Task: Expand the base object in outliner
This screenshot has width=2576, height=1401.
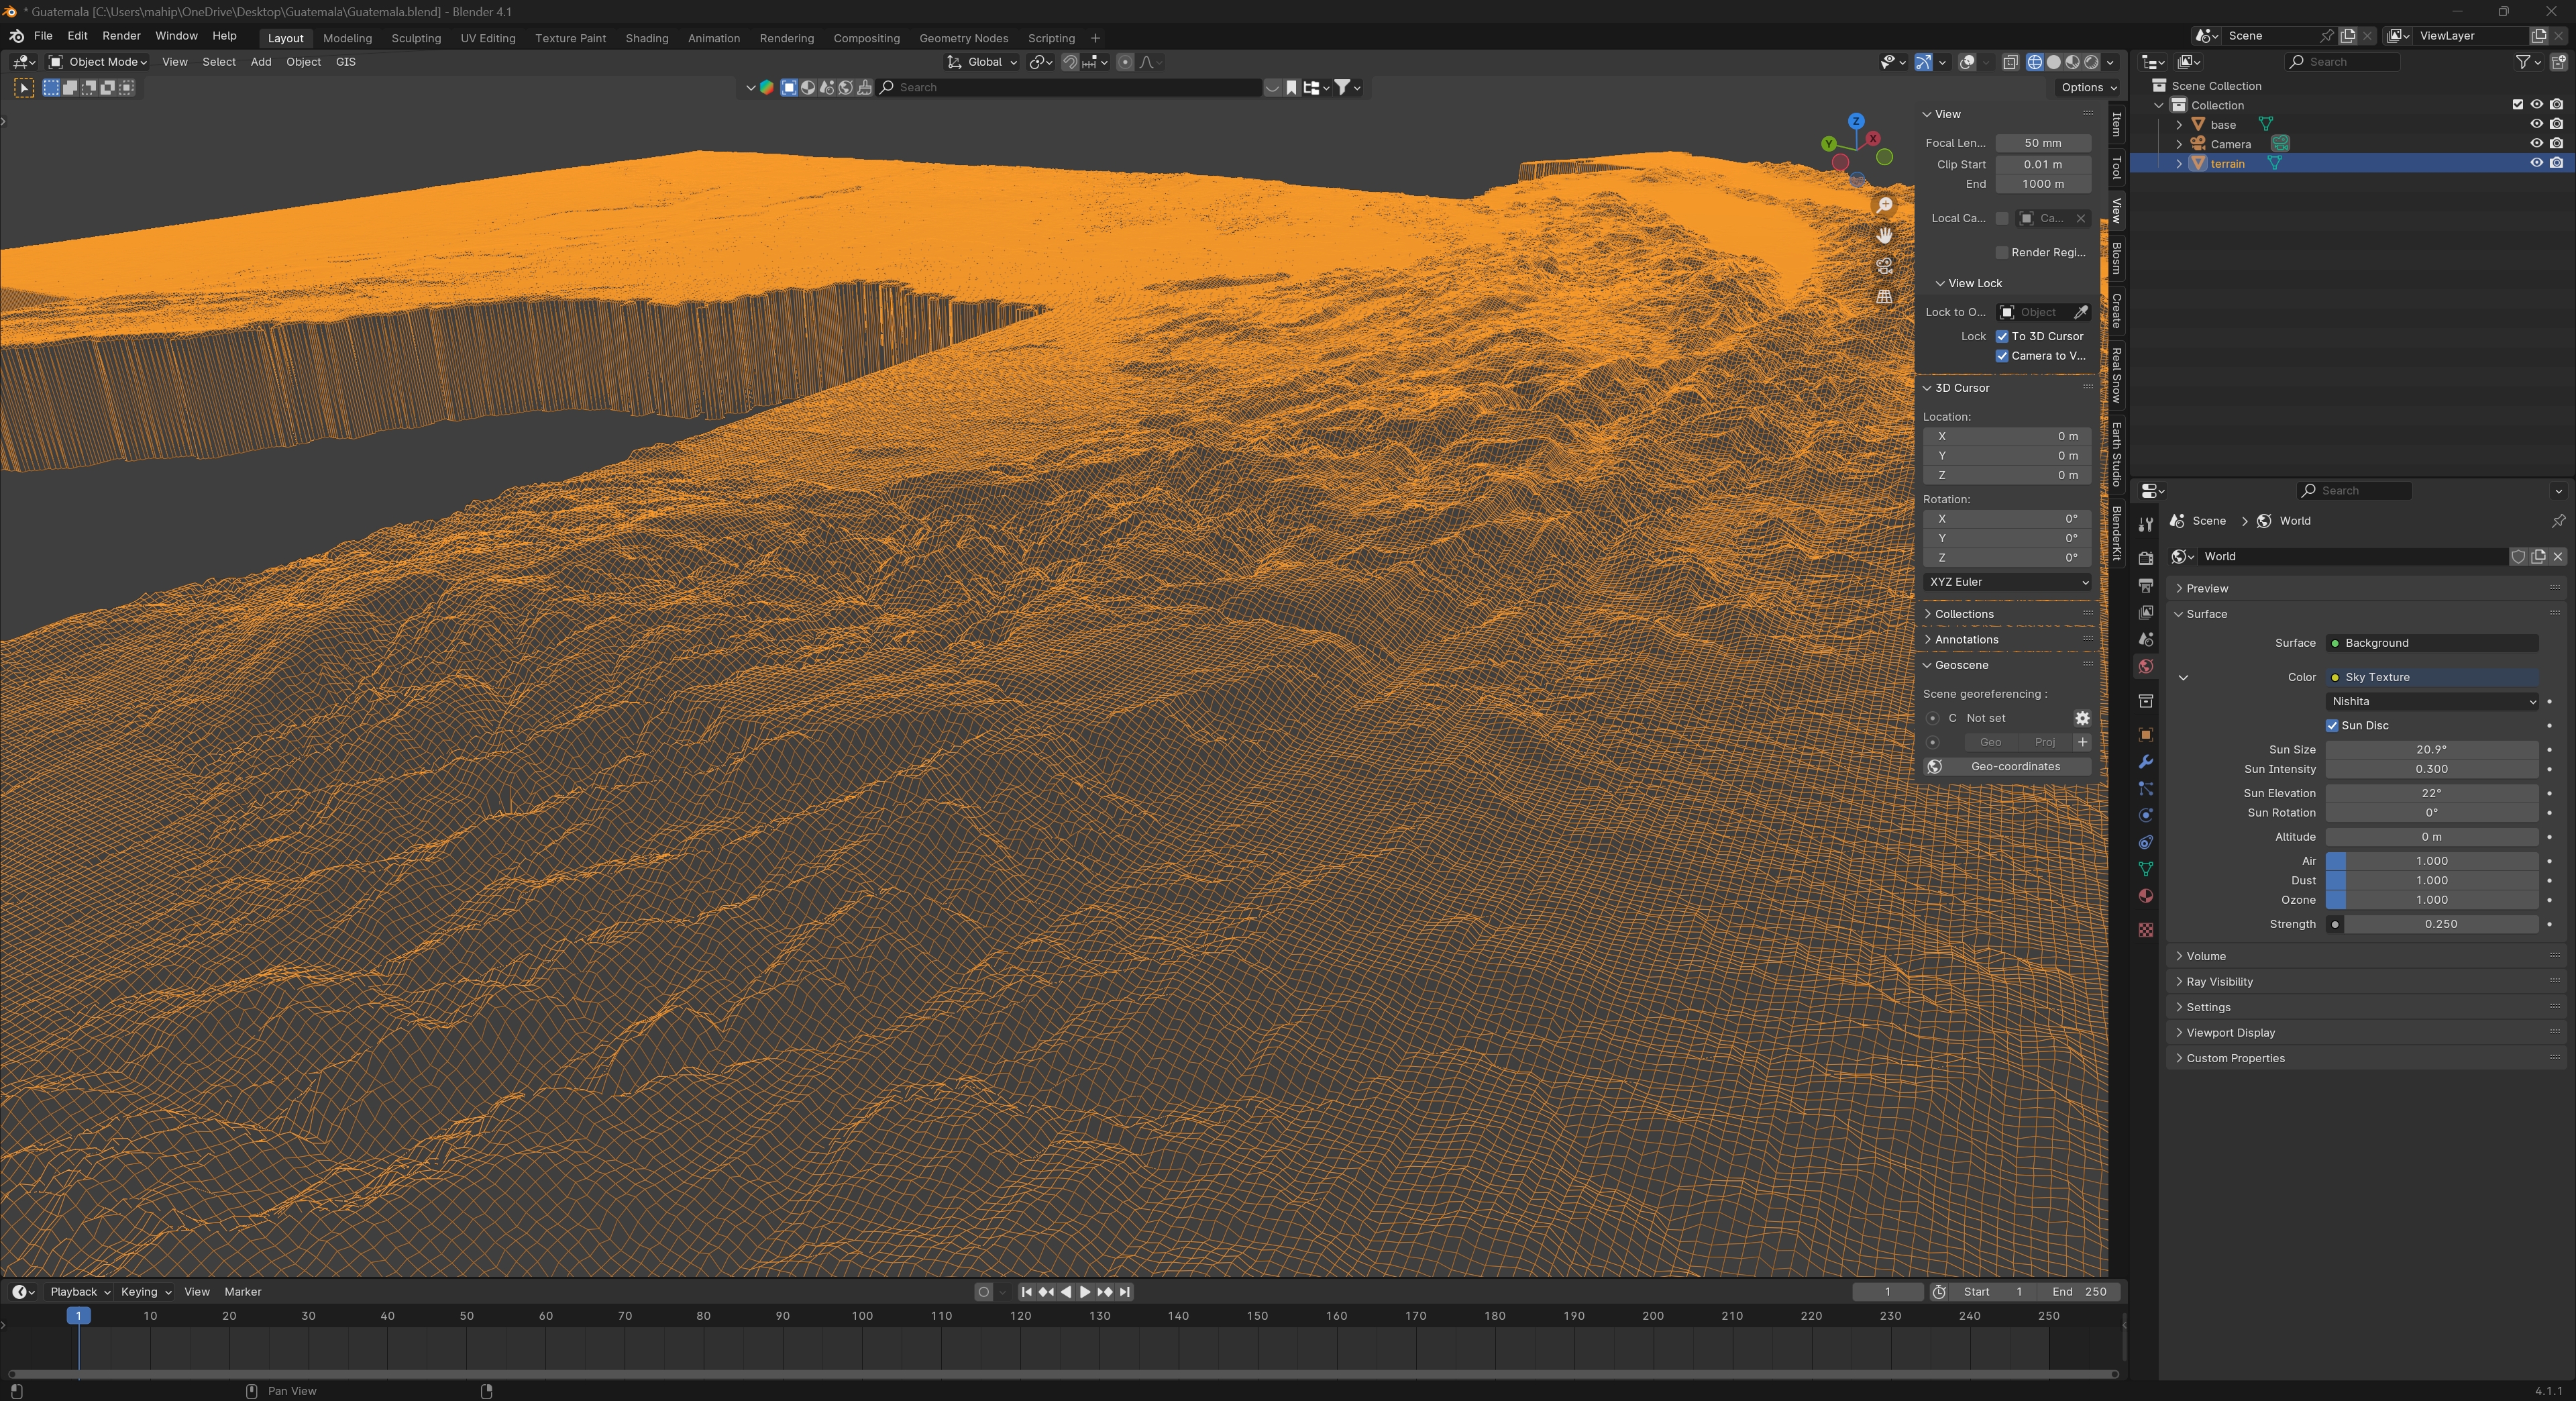Action: point(2179,125)
